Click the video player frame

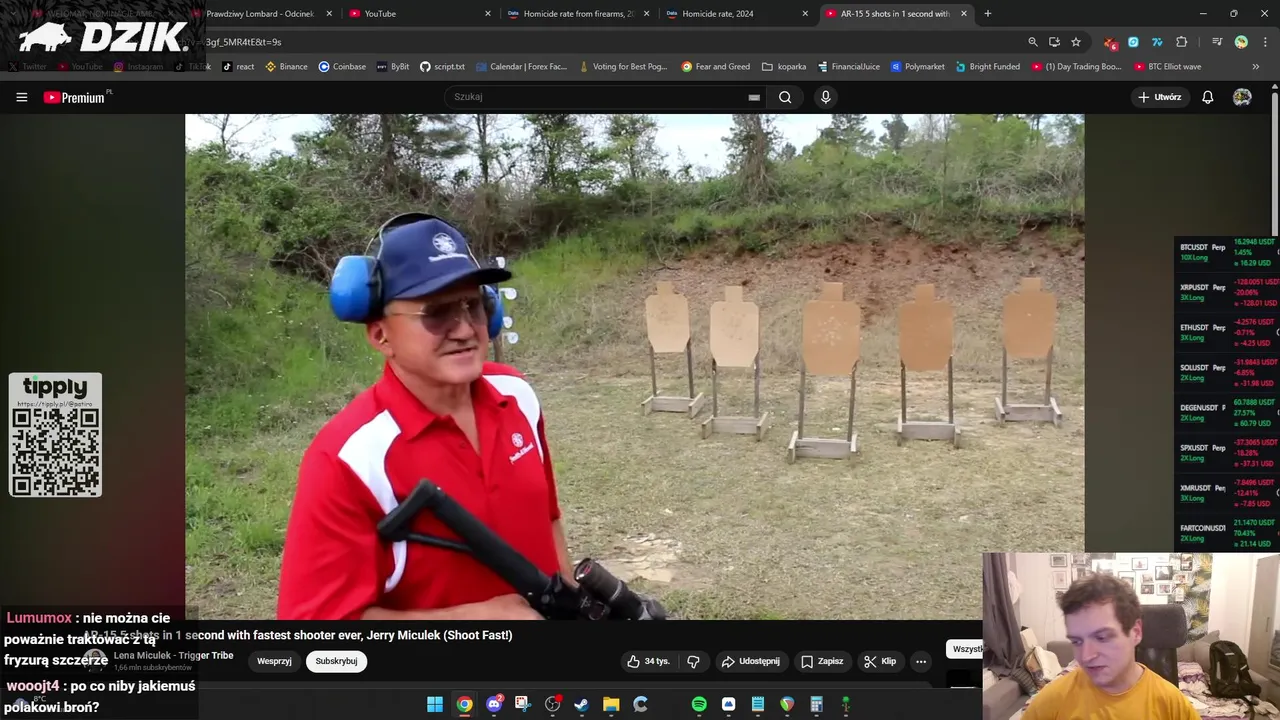point(634,366)
